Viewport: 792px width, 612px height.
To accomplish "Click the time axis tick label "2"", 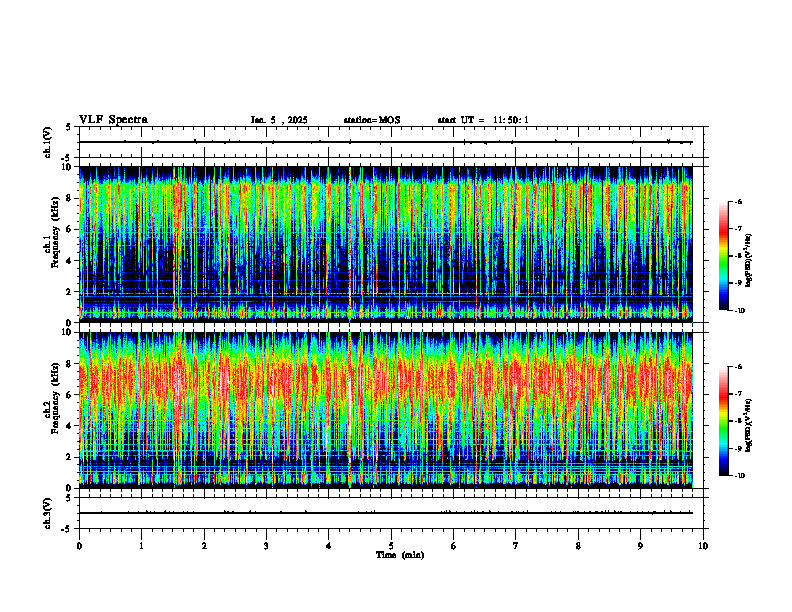I will point(204,546).
